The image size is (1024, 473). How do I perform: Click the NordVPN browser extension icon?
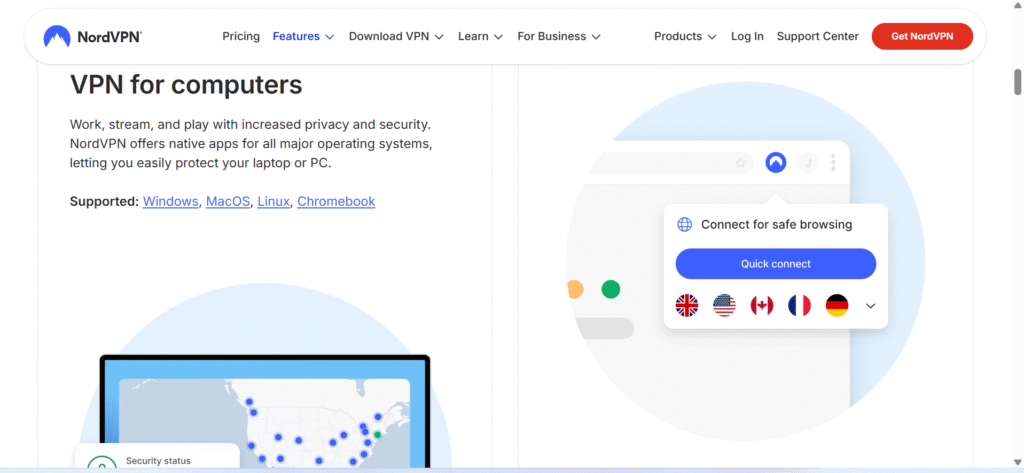pos(775,162)
